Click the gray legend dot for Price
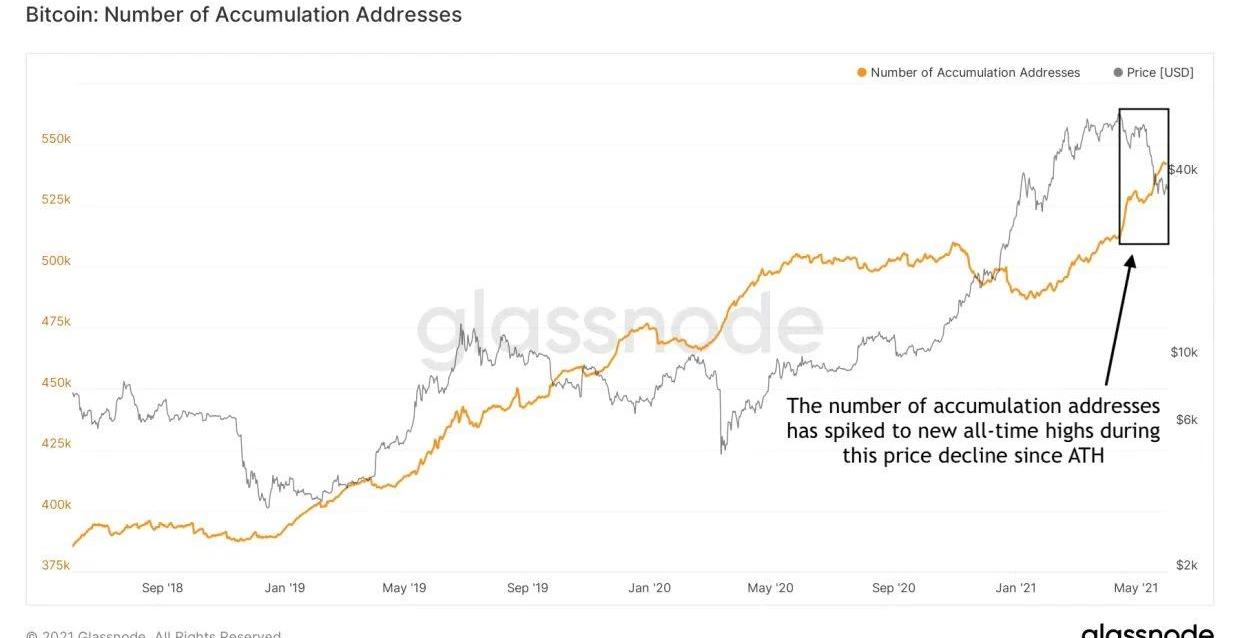 coord(1118,73)
